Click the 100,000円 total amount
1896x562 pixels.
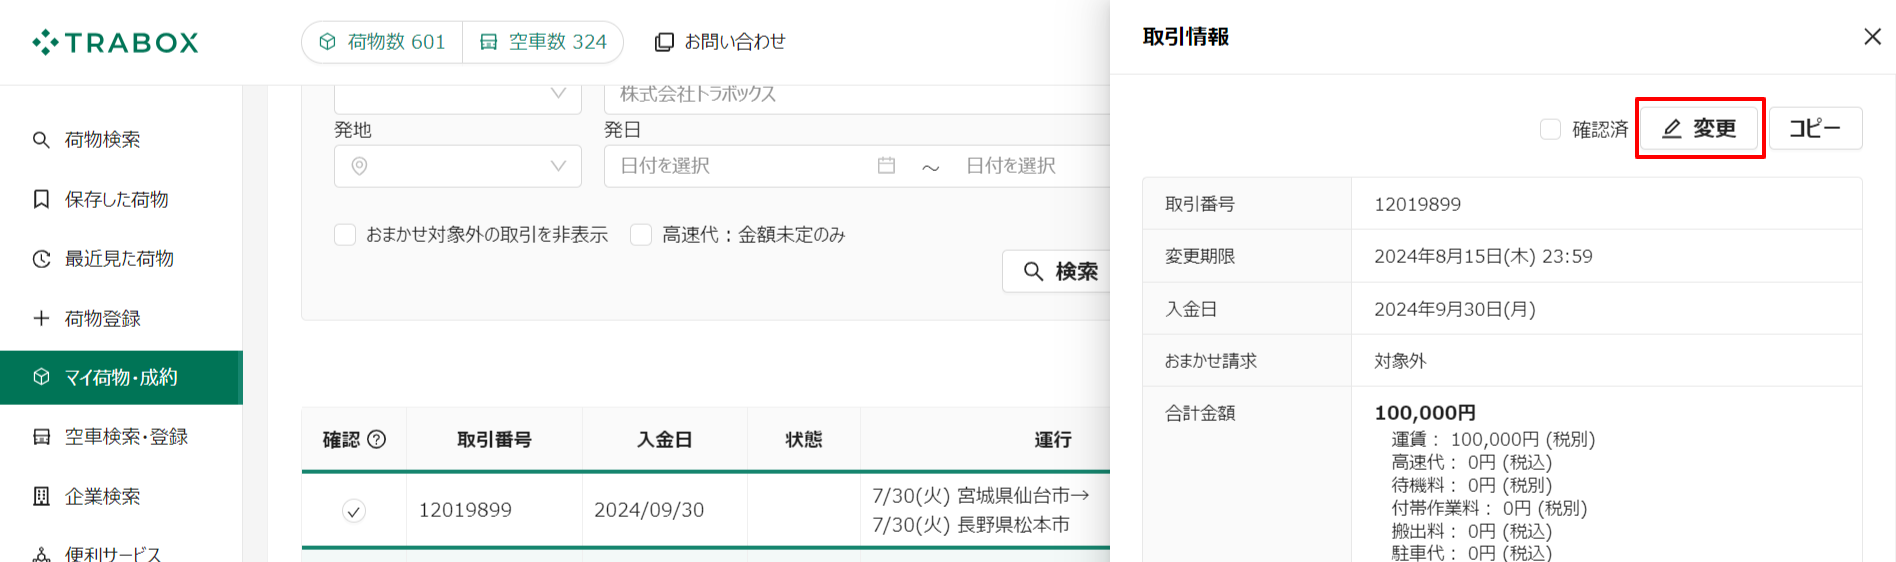pyautogui.click(x=1425, y=413)
